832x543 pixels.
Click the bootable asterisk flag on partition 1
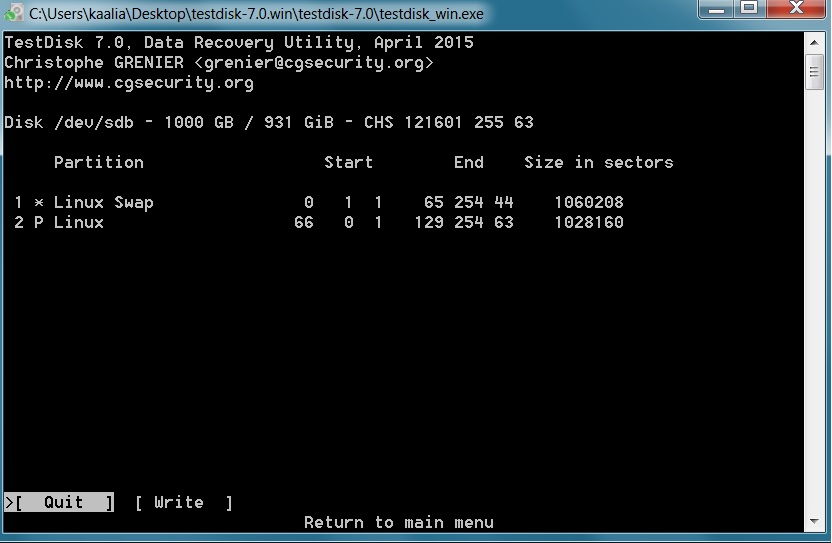click(38, 202)
